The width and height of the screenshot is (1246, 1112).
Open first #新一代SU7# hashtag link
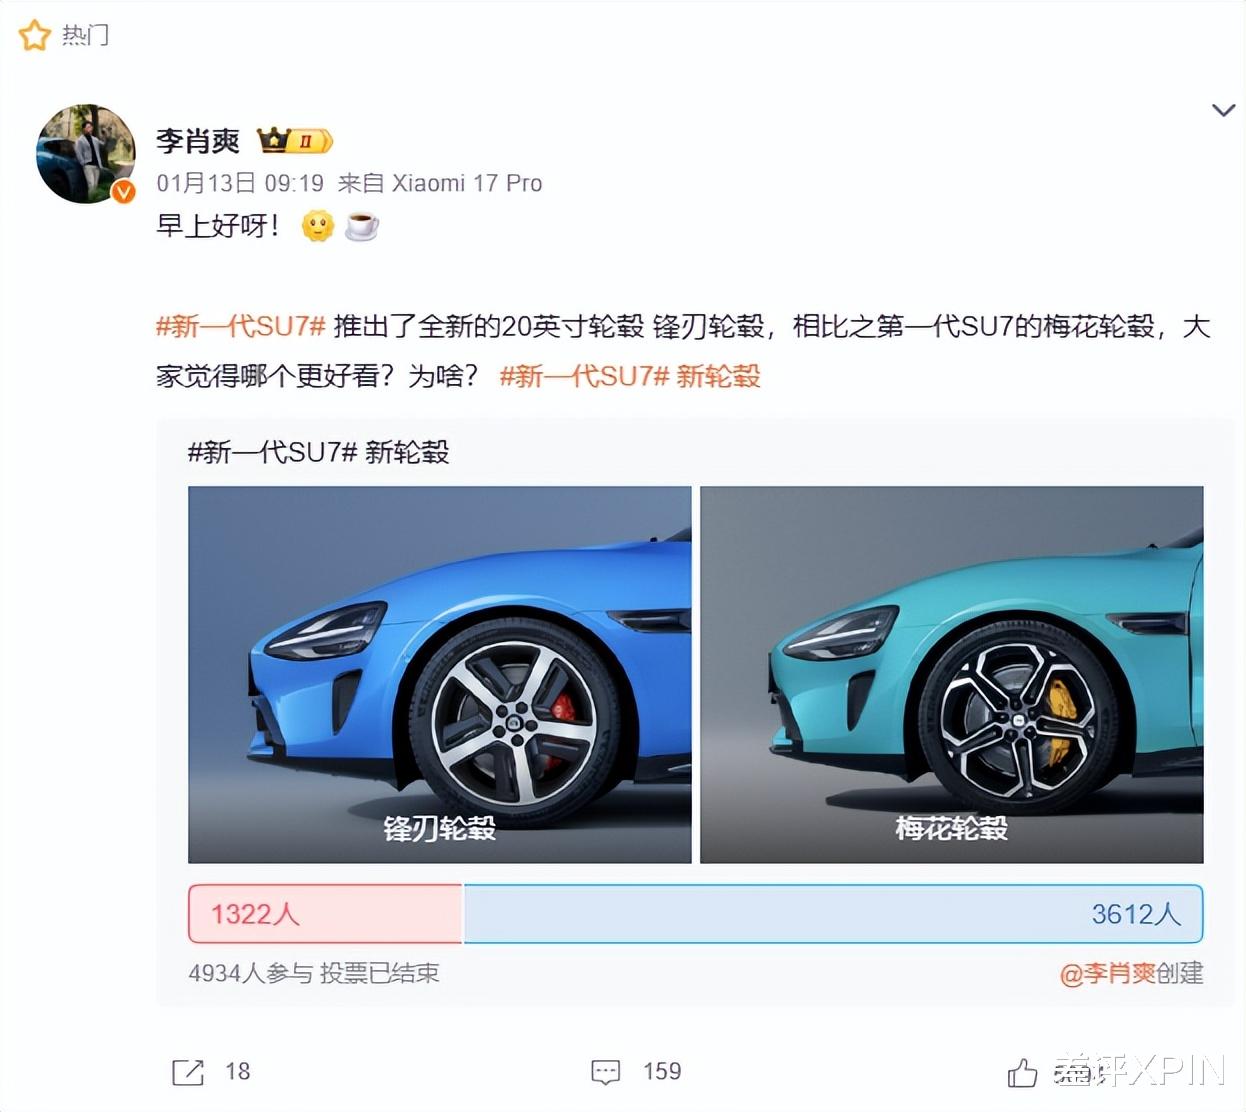coord(241,326)
